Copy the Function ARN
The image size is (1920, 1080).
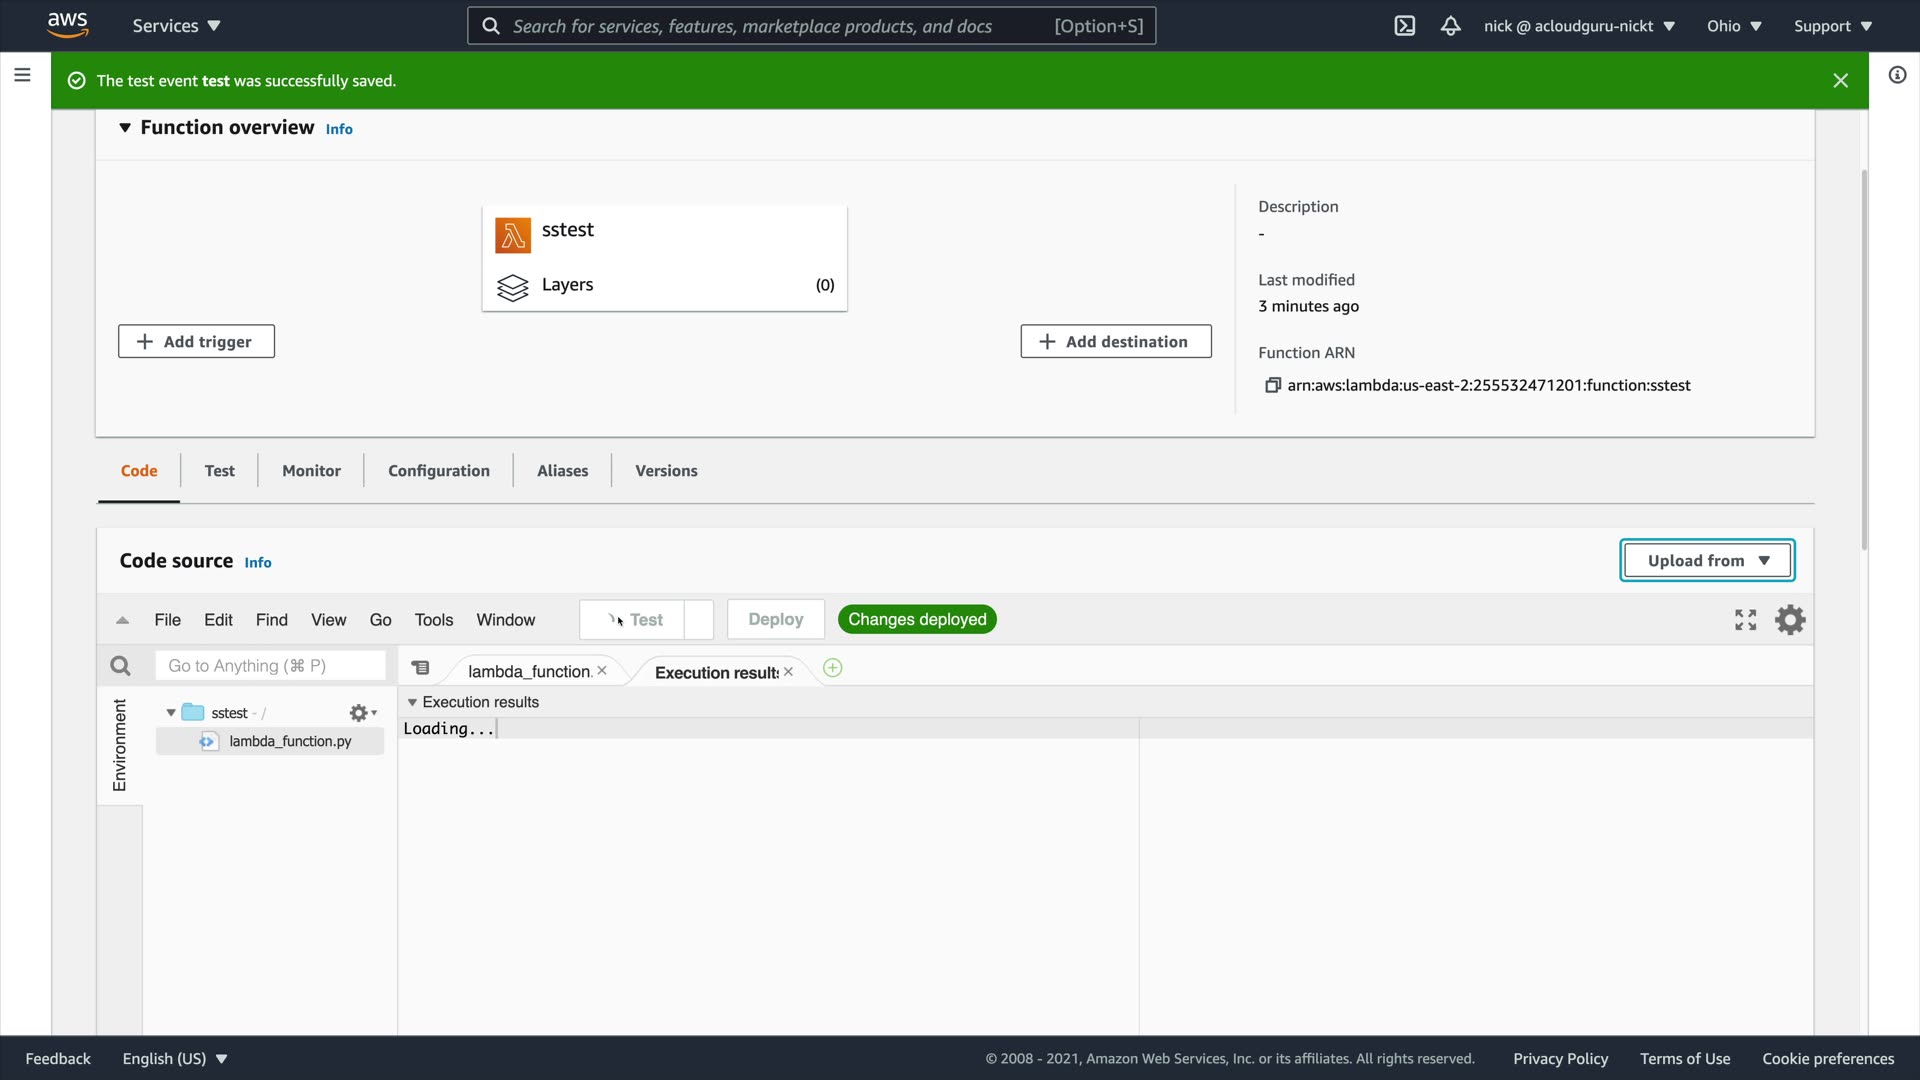(1272, 386)
